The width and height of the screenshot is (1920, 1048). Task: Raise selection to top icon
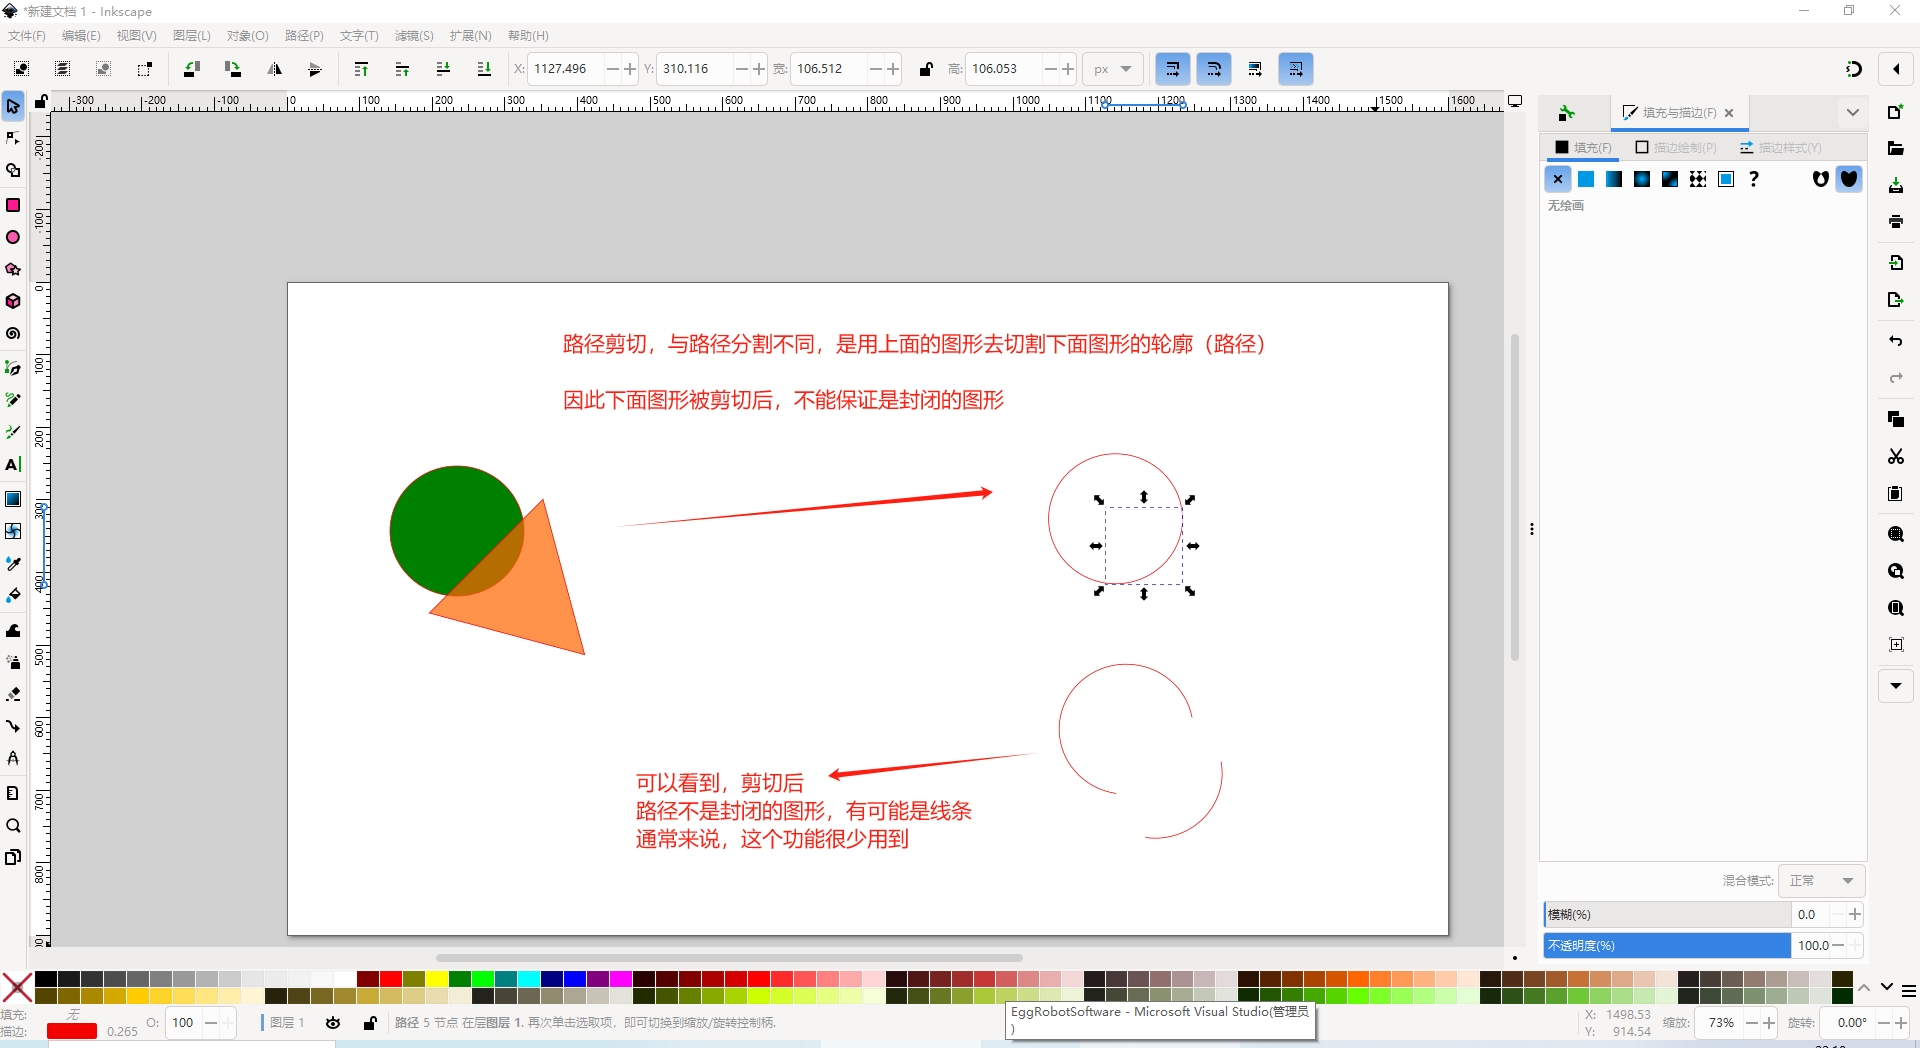point(361,69)
